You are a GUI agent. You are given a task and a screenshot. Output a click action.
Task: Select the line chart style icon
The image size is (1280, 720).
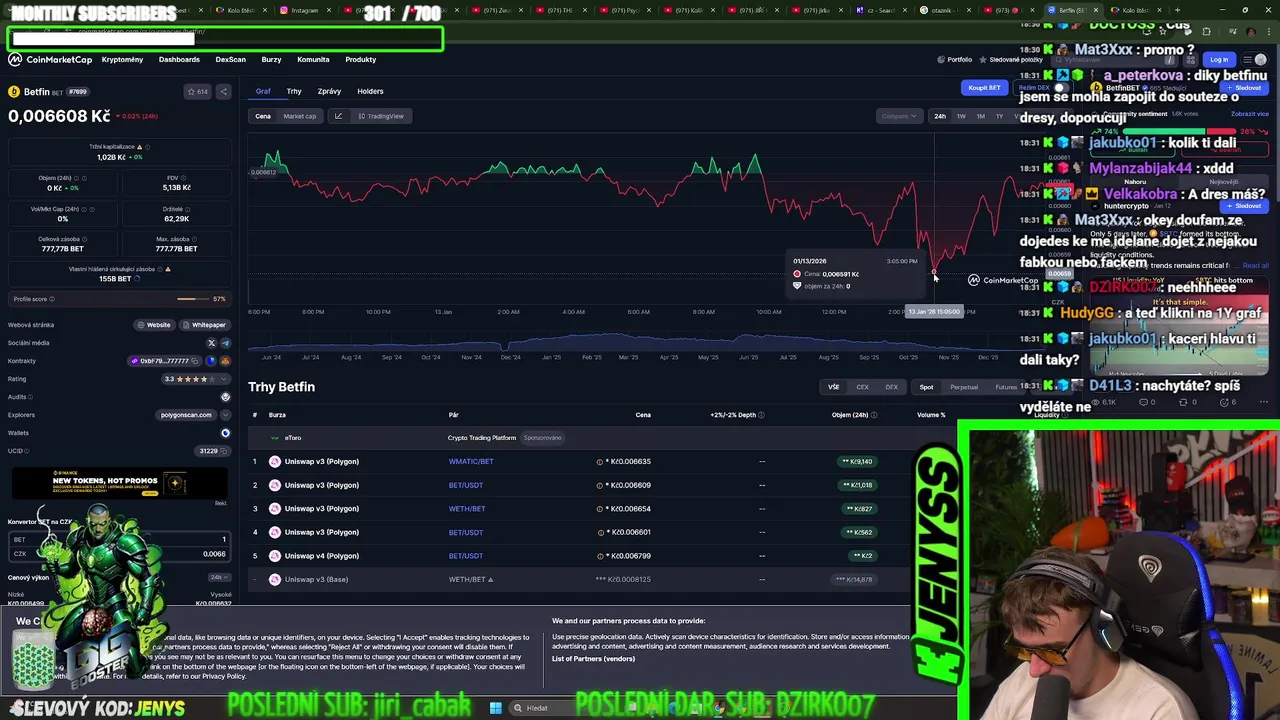click(338, 116)
